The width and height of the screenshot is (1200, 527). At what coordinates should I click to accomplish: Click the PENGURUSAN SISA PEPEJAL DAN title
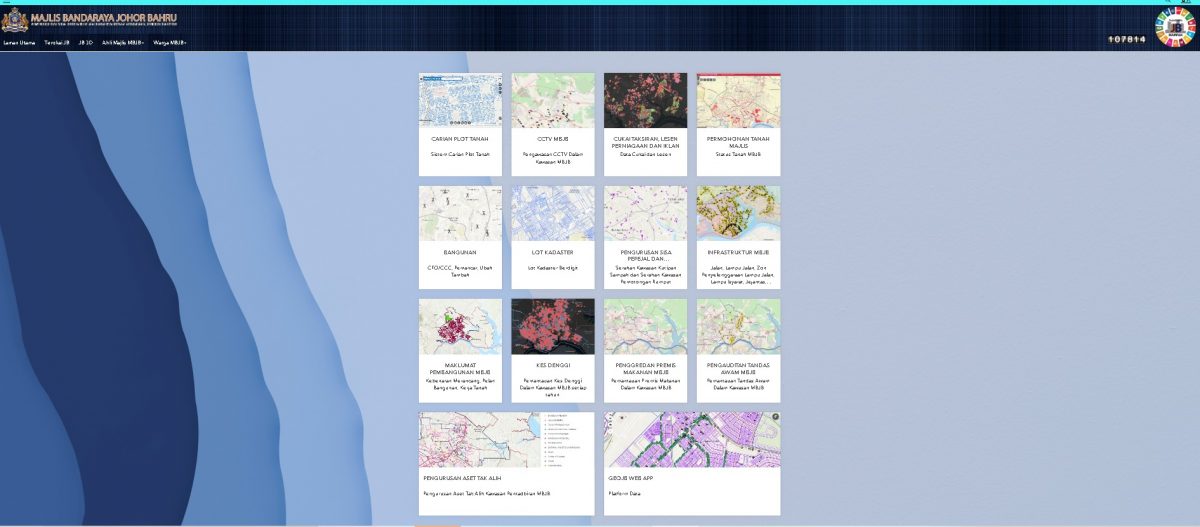point(645,255)
